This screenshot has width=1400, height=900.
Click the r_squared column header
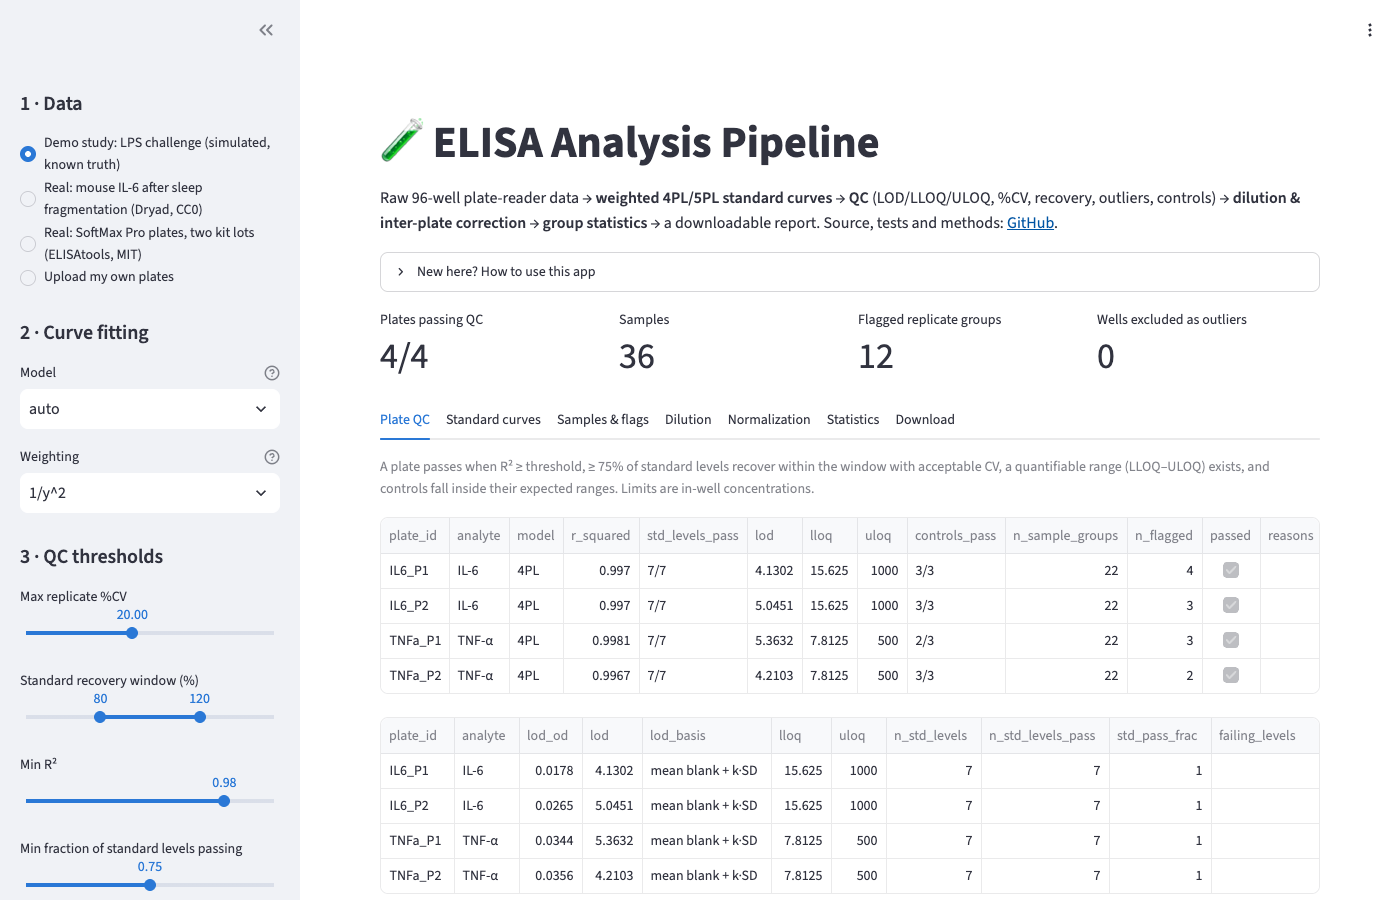[601, 536]
